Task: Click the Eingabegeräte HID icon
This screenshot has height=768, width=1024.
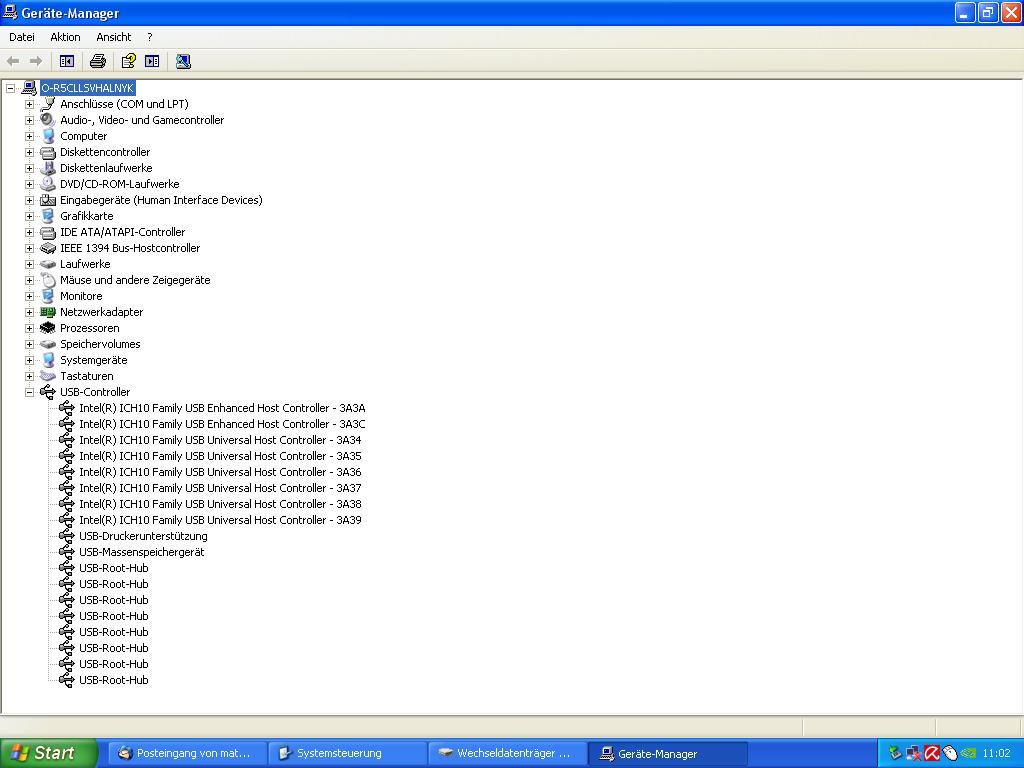Action: (x=48, y=200)
